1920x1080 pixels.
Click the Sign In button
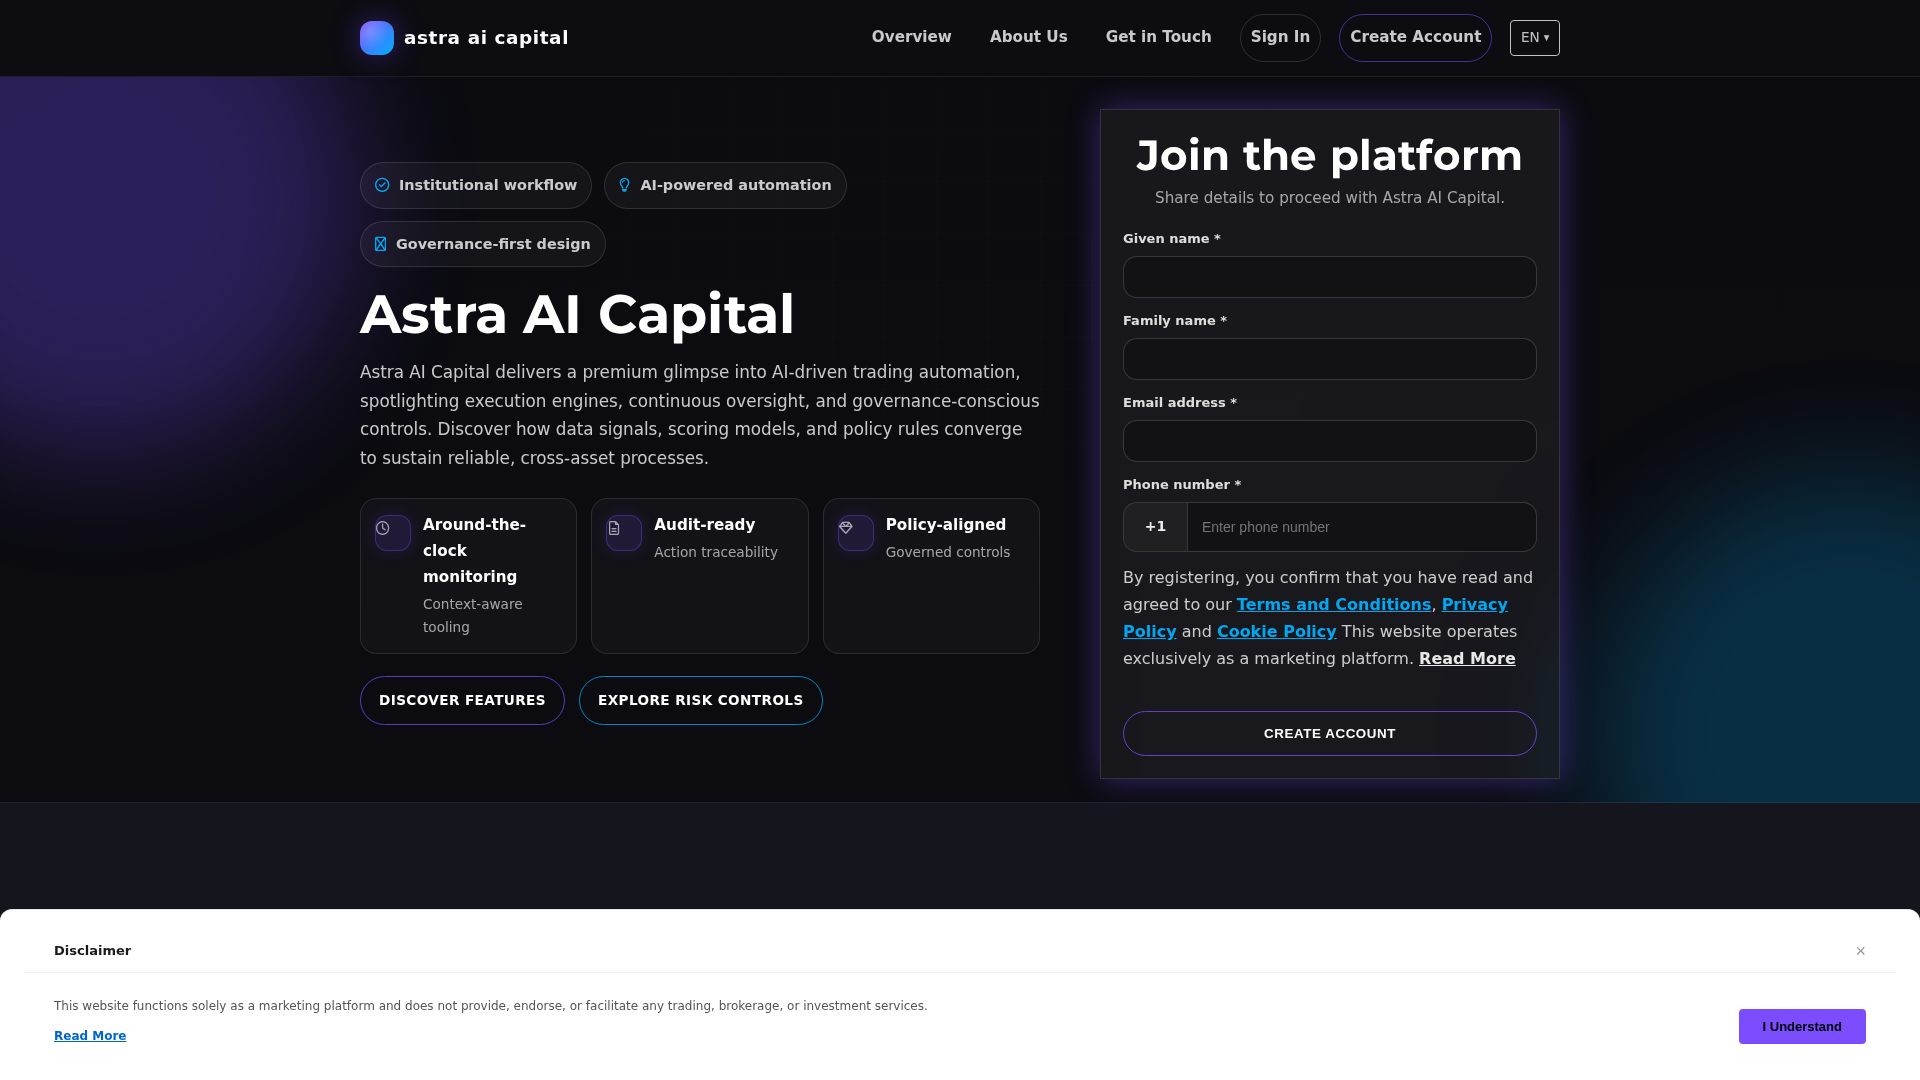[x=1280, y=38]
